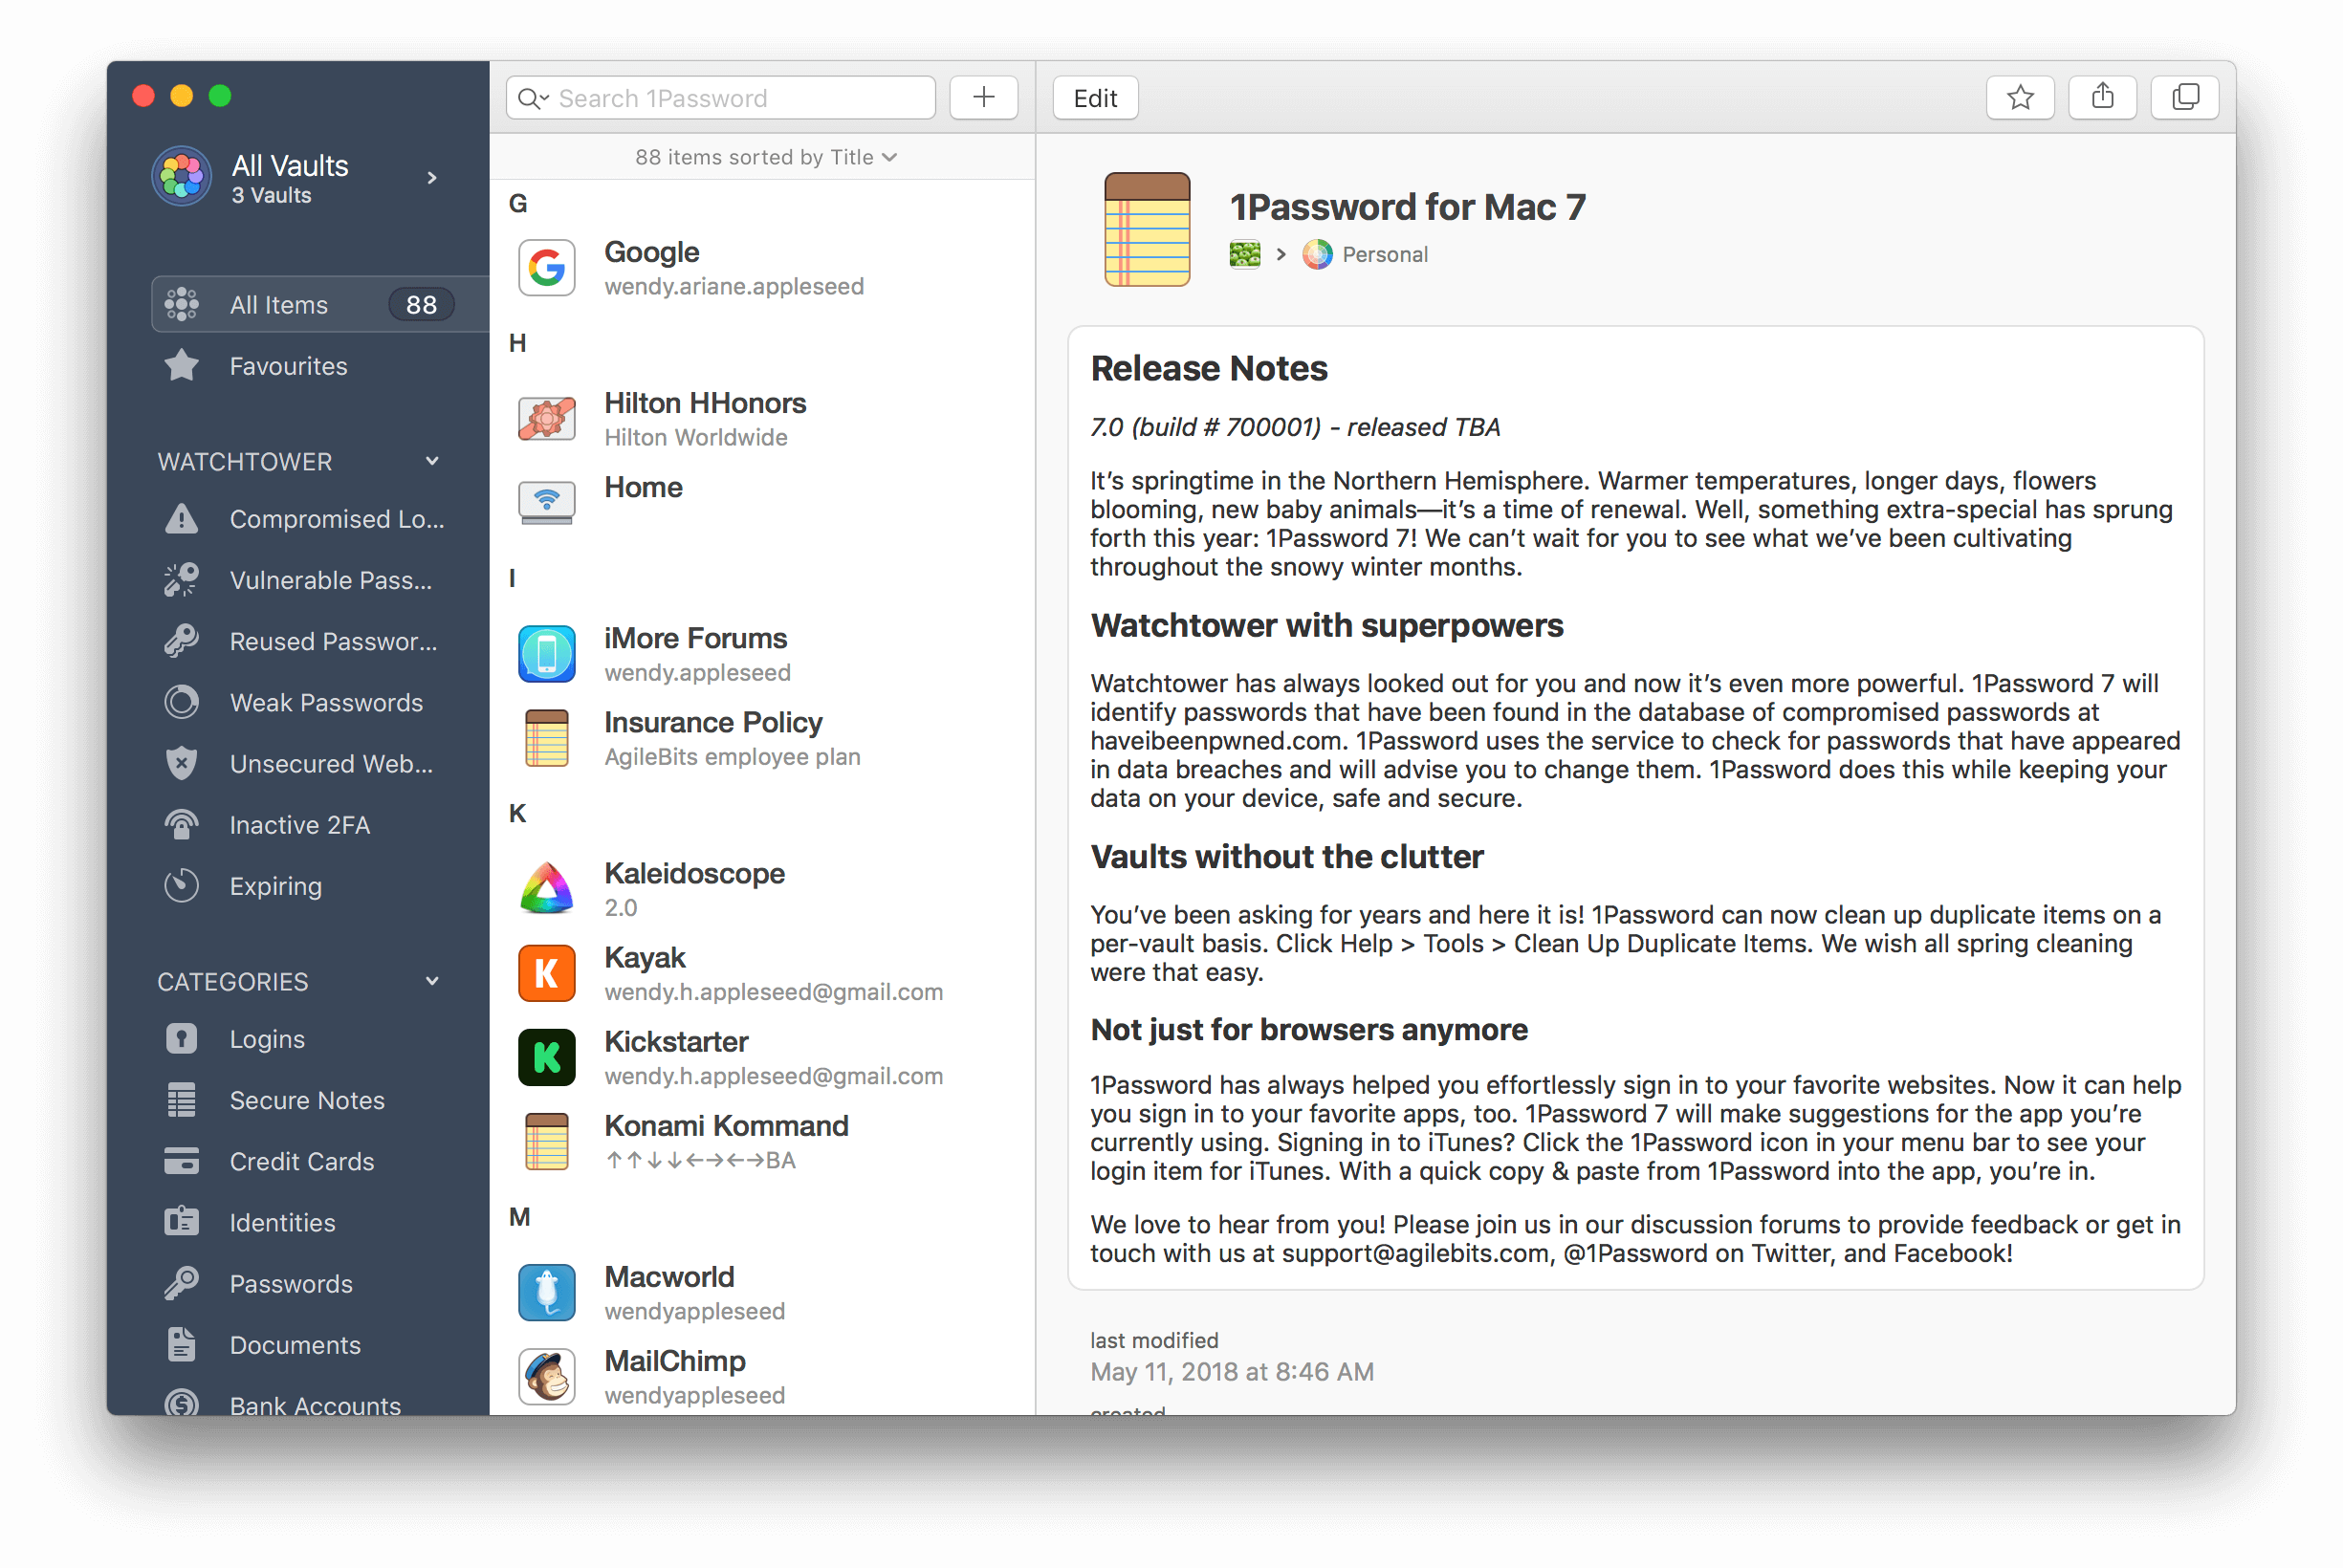Expand the All Vaults chevron

pyautogui.click(x=436, y=177)
